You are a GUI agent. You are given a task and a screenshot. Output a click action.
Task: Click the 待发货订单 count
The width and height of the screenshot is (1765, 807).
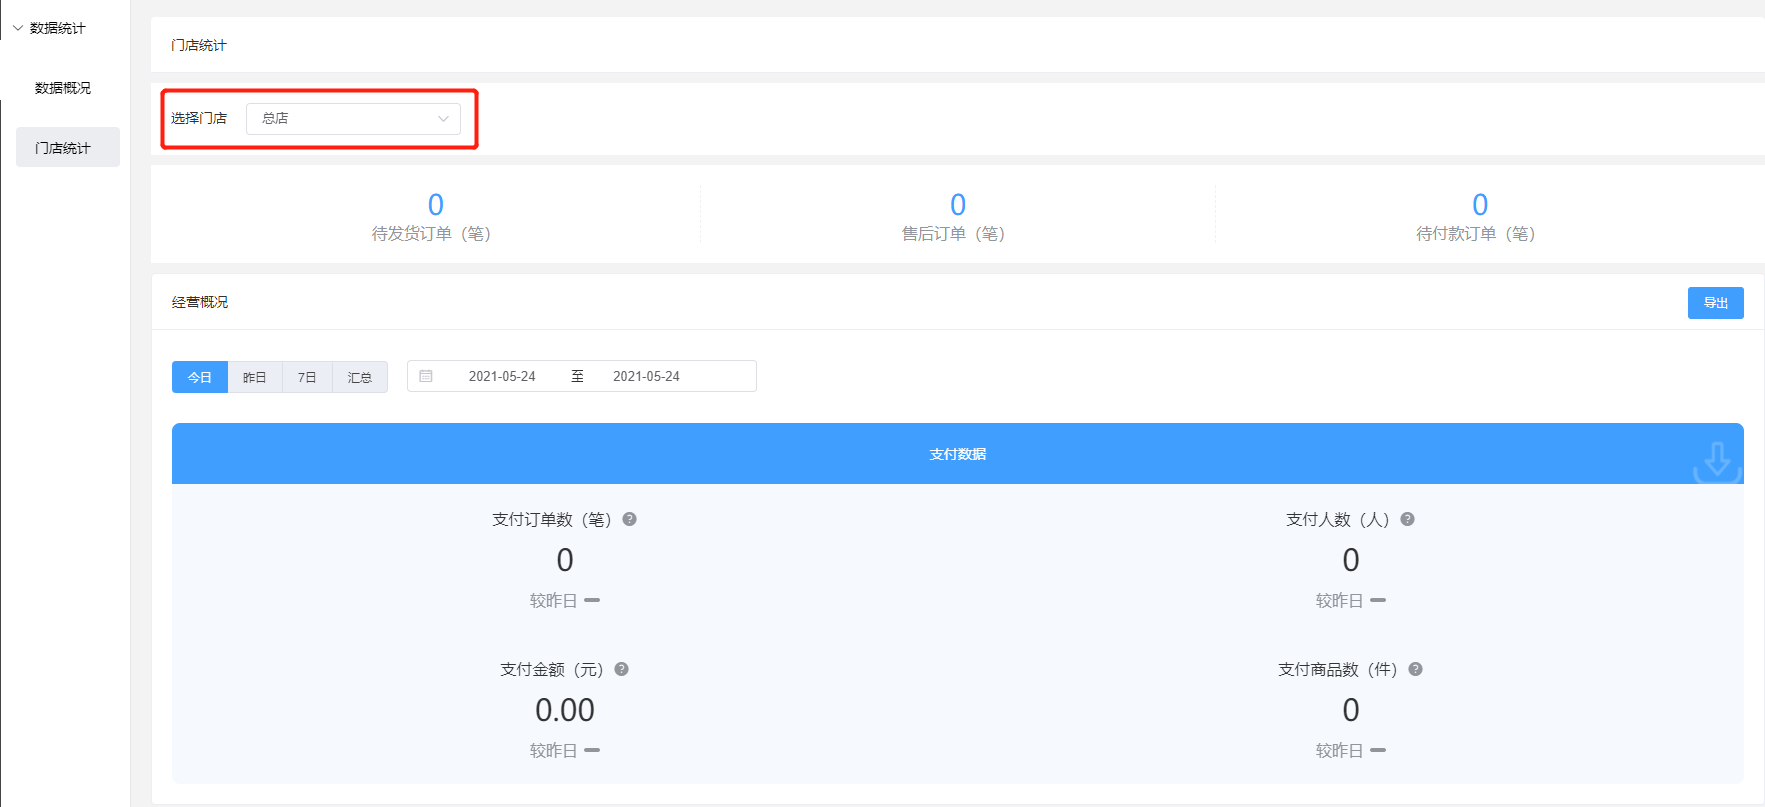click(x=436, y=205)
